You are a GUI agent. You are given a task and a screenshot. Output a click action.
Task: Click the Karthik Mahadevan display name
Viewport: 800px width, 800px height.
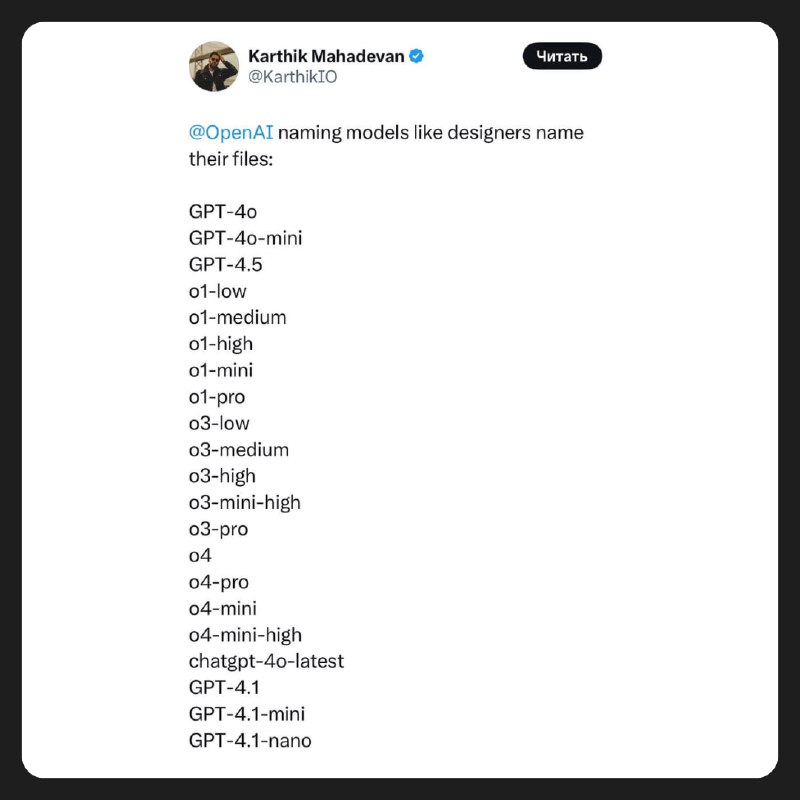point(326,56)
